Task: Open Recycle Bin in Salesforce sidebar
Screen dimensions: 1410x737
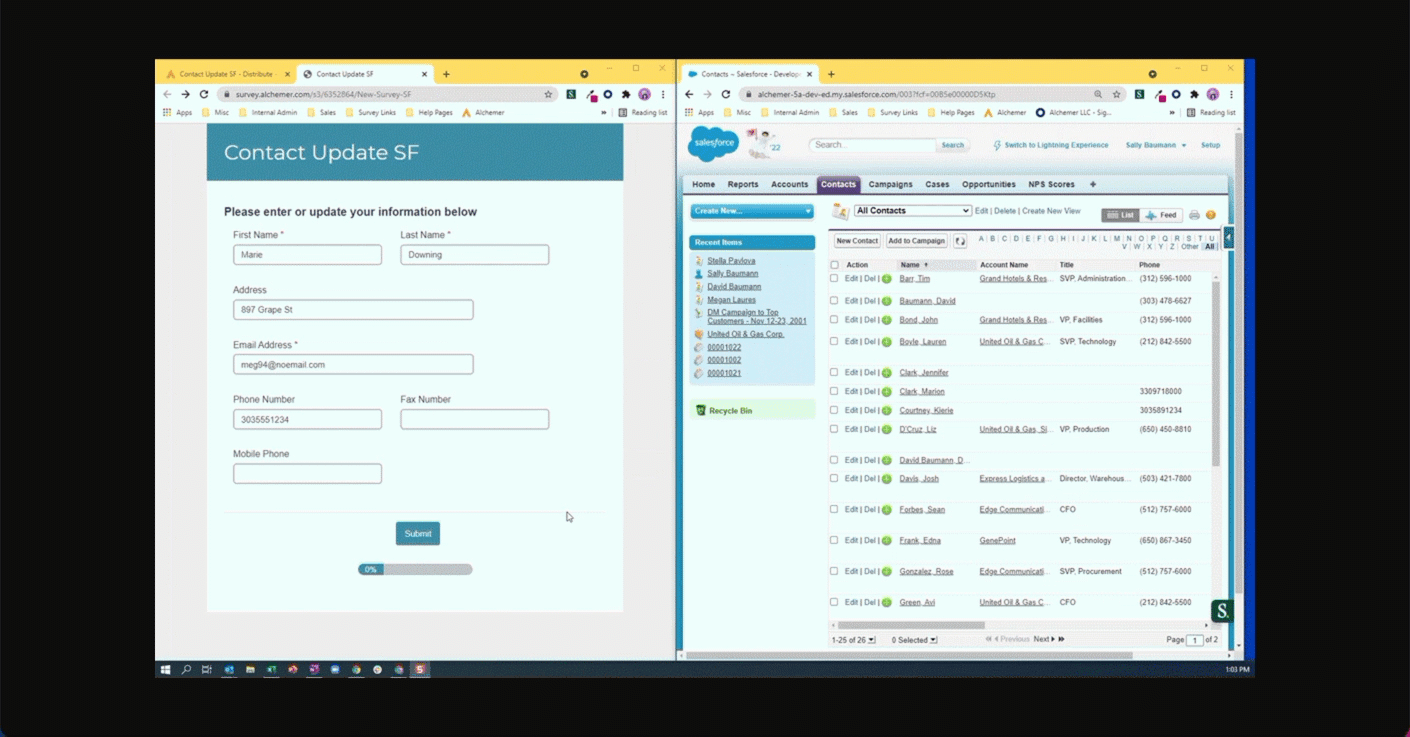Action: click(x=730, y=411)
